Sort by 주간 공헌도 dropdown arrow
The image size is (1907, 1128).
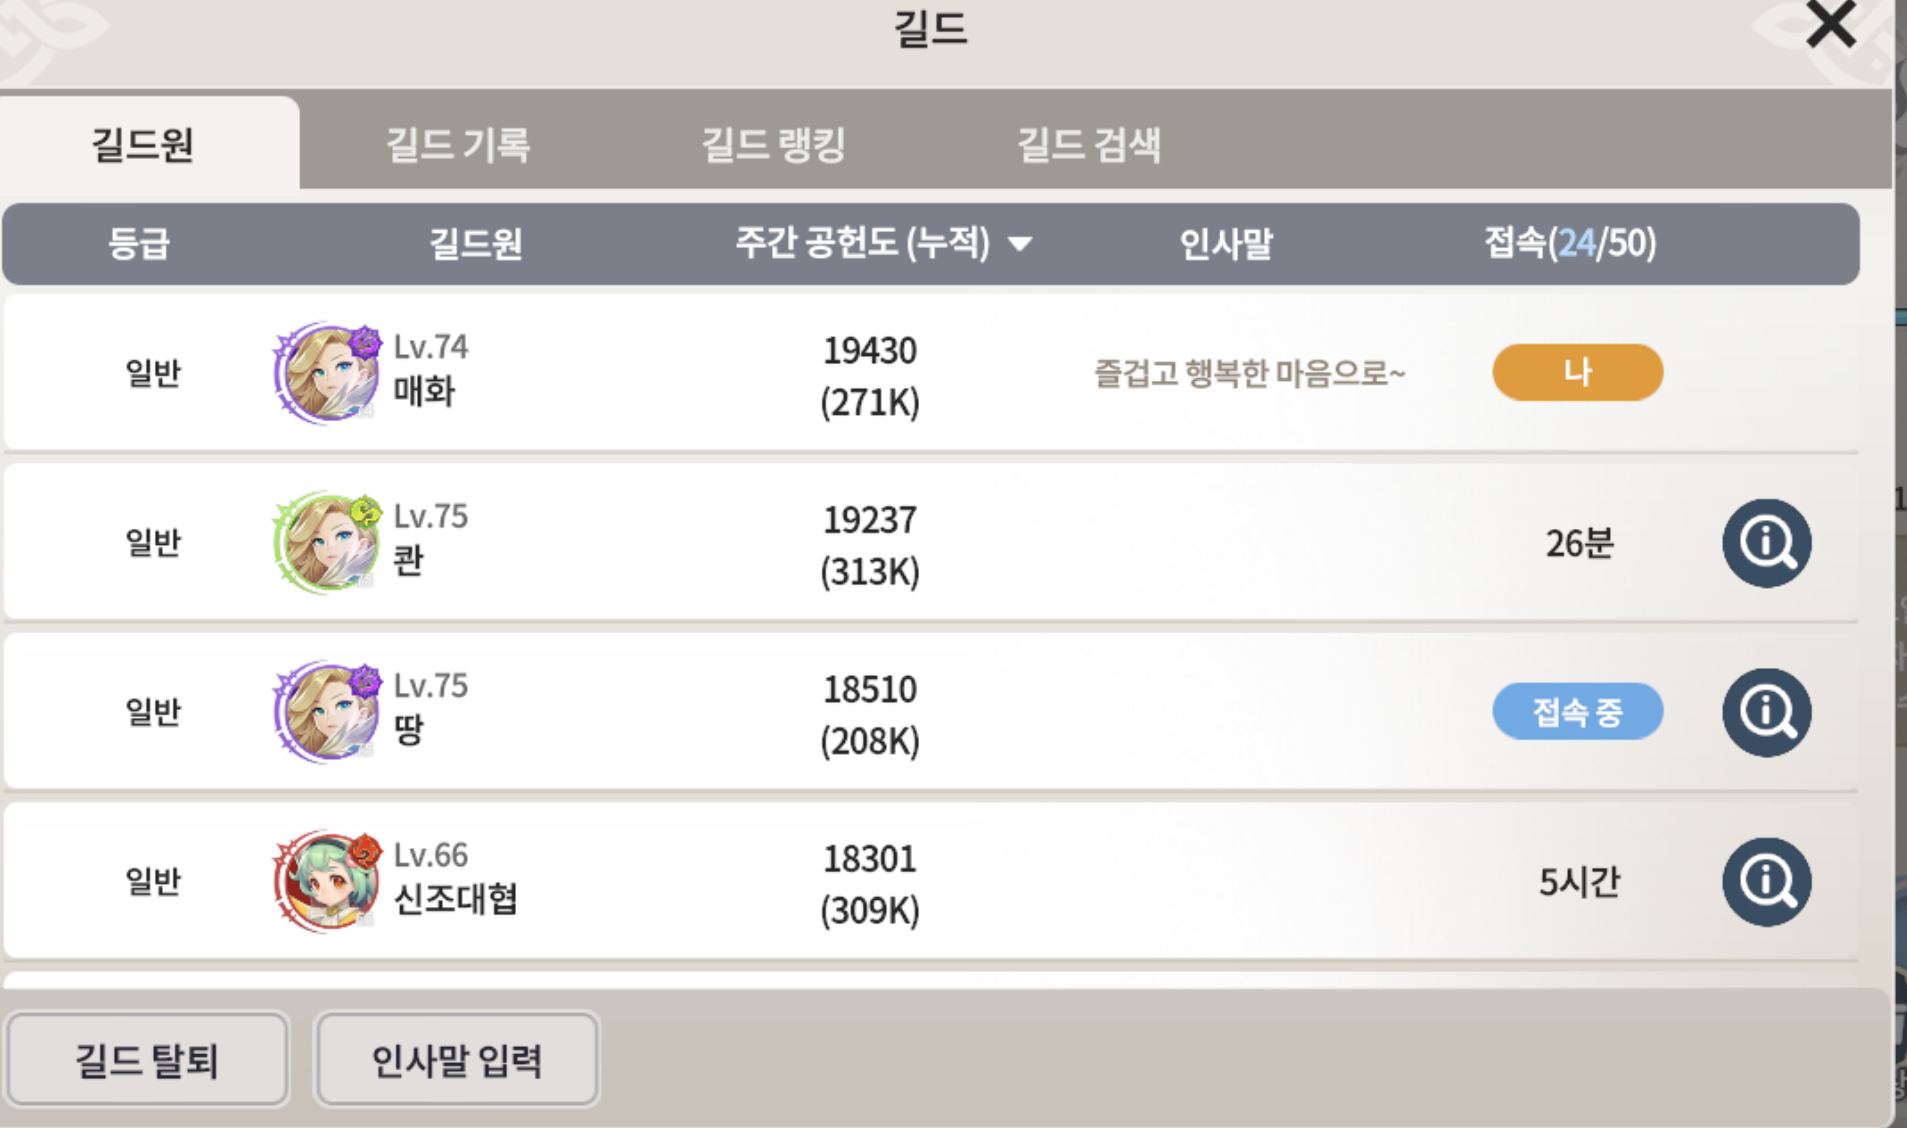(x=1020, y=244)
